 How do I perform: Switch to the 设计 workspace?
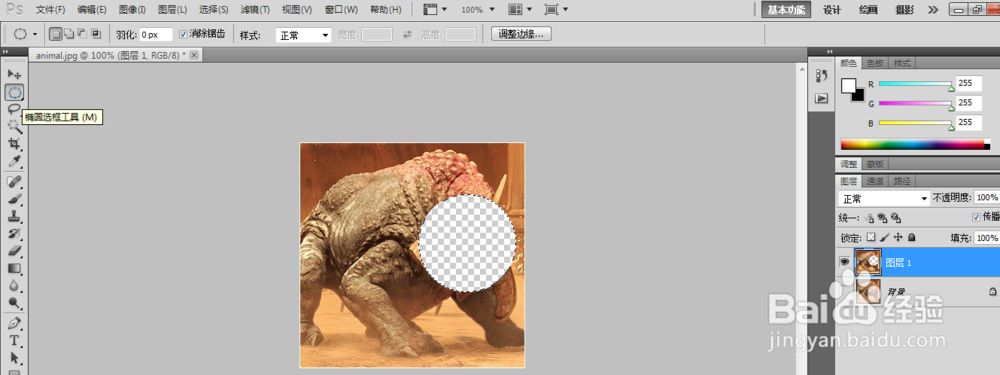(x=831, y=10)
